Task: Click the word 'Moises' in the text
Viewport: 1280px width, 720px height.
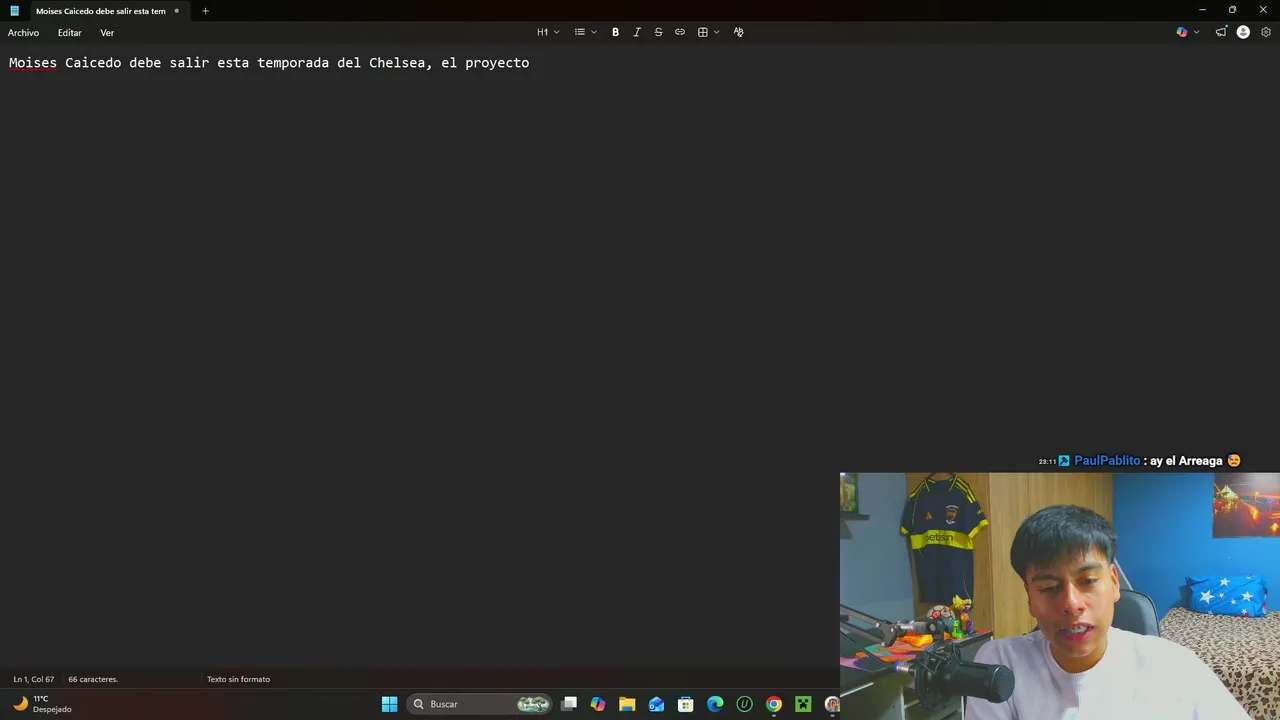Action: pyautogui.click(x=33, y=62)
